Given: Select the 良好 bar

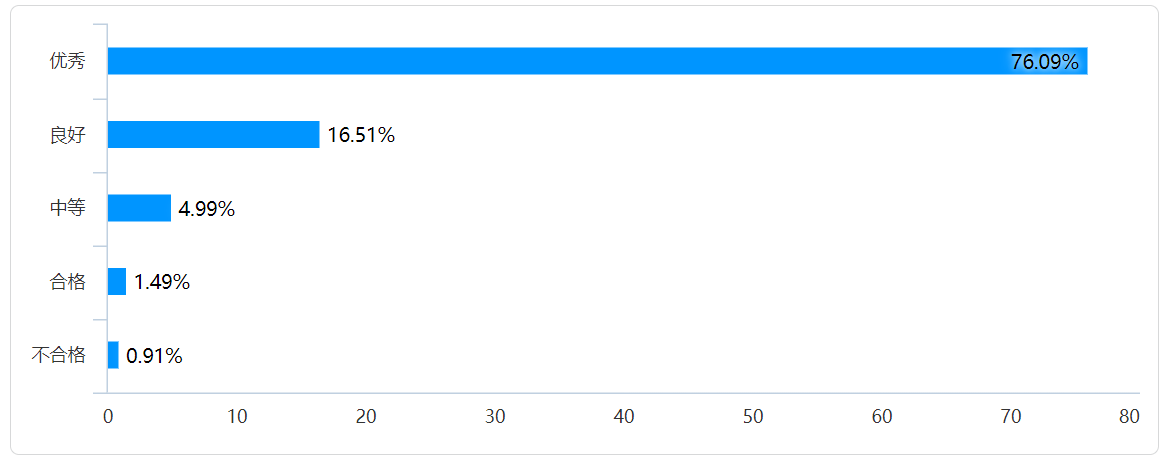Looking at the screenshot, I should [x=213, y=135].
